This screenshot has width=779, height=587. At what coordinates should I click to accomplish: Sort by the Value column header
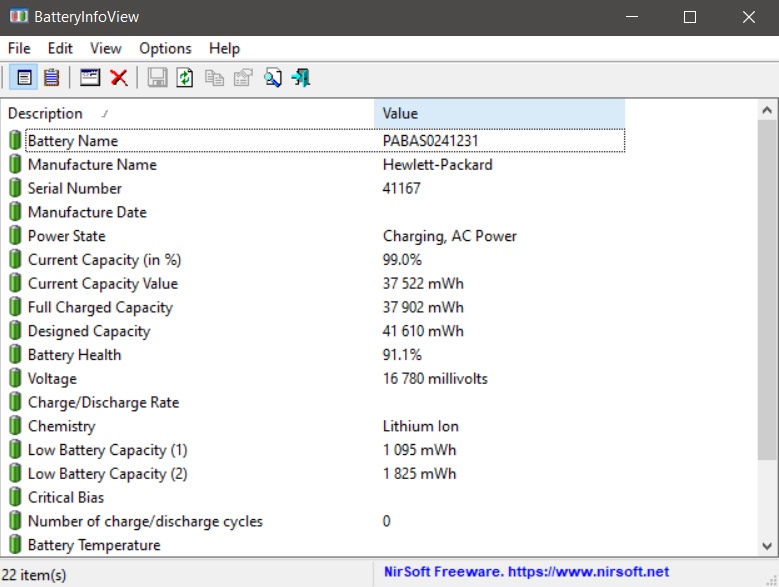499,113
